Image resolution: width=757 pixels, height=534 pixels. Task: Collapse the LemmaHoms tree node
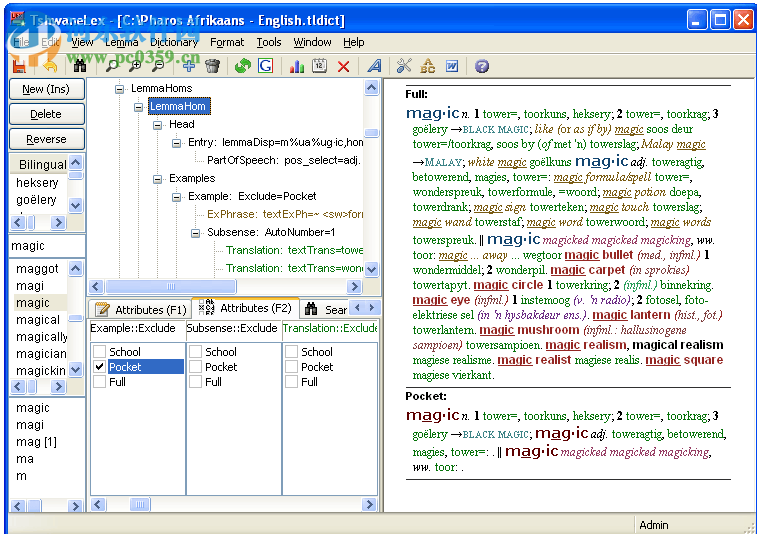[x=121, y=89]
